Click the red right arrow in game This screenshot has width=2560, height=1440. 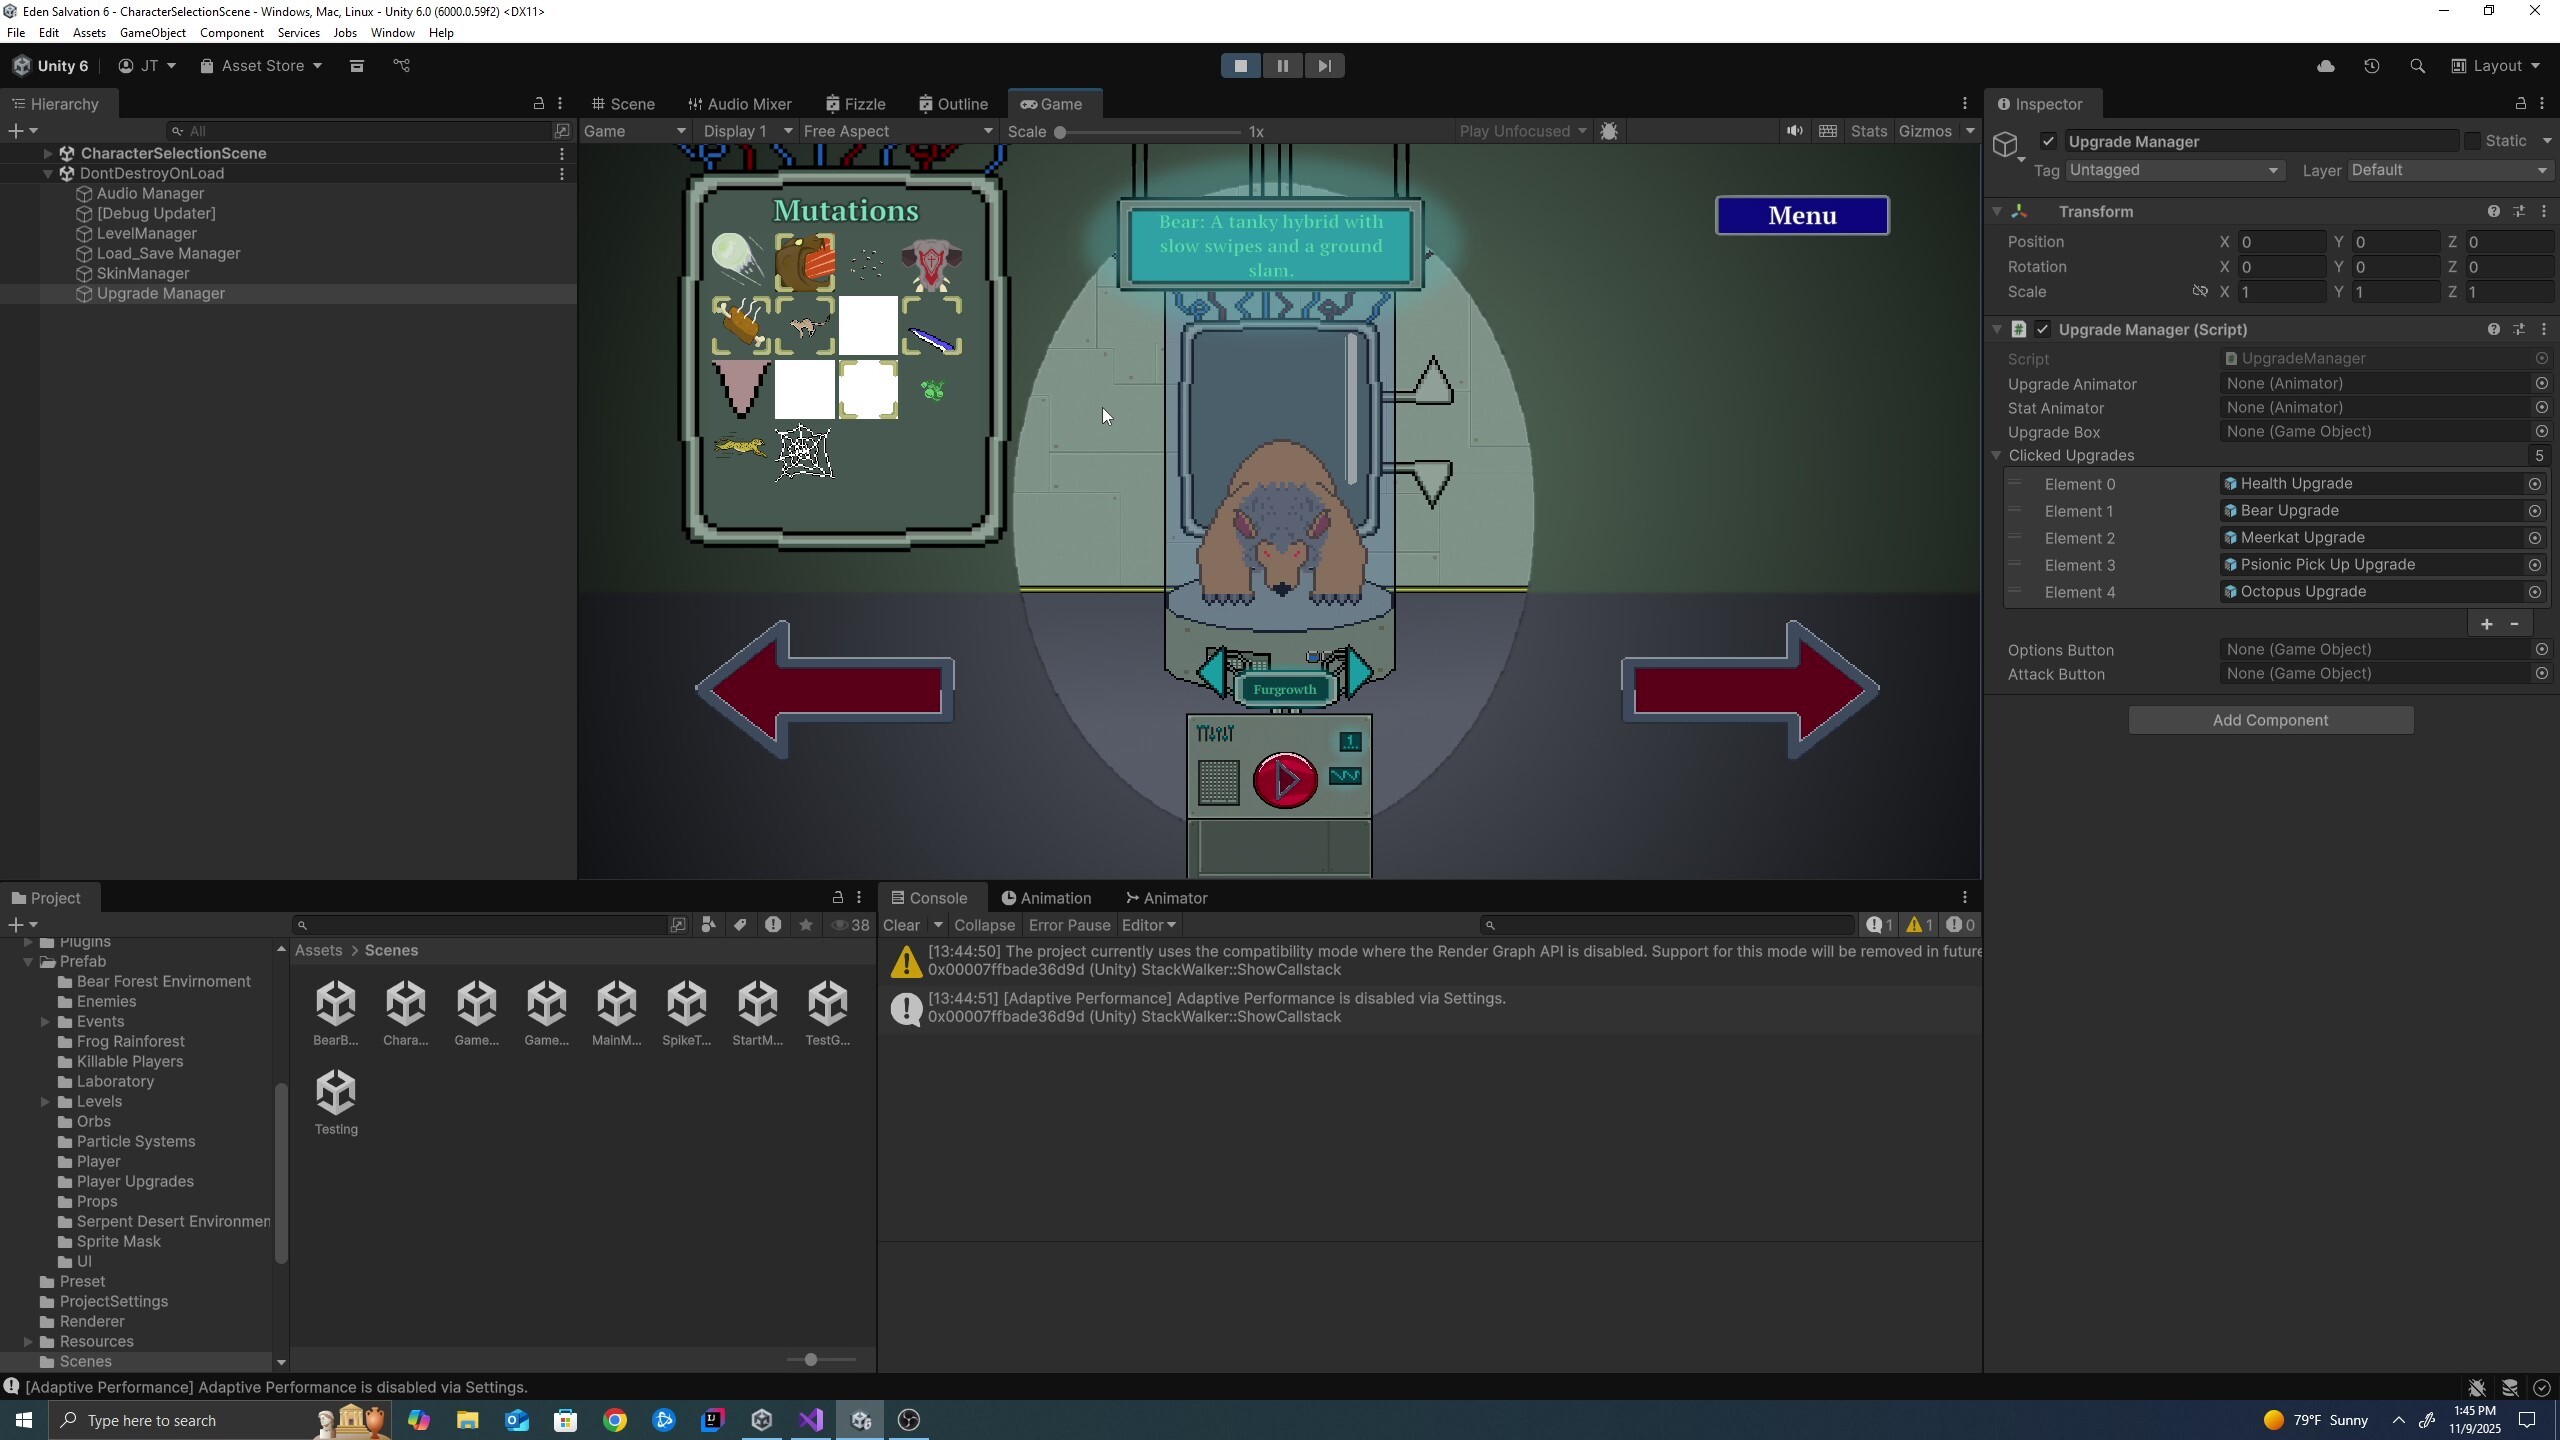(1750, 689)
